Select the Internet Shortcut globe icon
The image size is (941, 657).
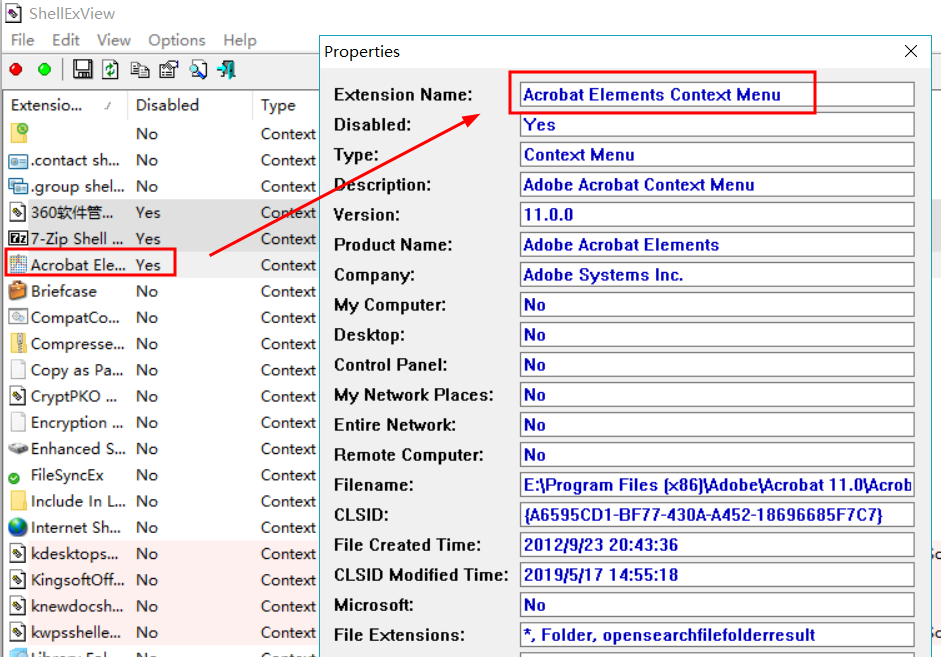pos(18,527)
